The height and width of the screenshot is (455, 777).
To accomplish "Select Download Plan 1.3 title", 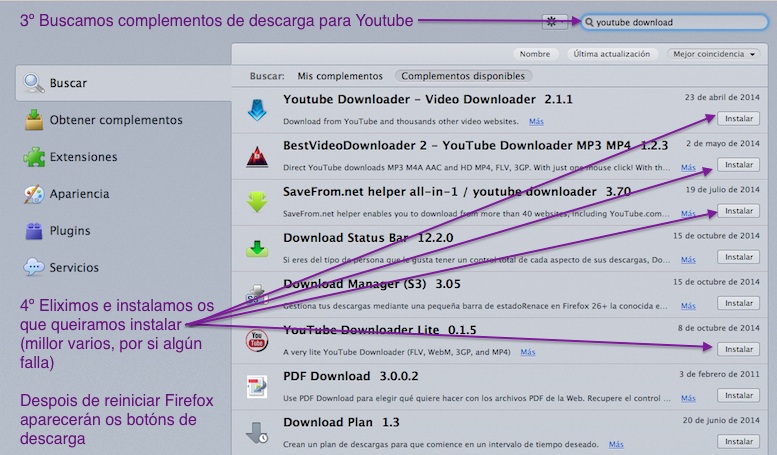I will point(341,422).
